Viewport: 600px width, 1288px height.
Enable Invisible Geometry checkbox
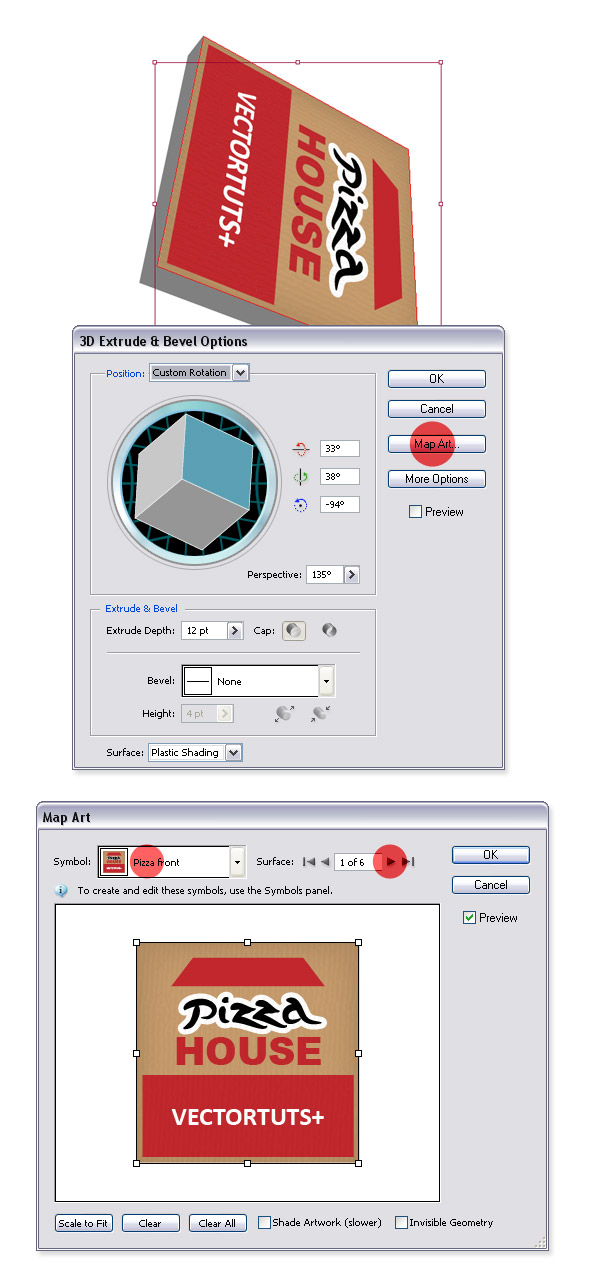click(x=401, y=1222)
